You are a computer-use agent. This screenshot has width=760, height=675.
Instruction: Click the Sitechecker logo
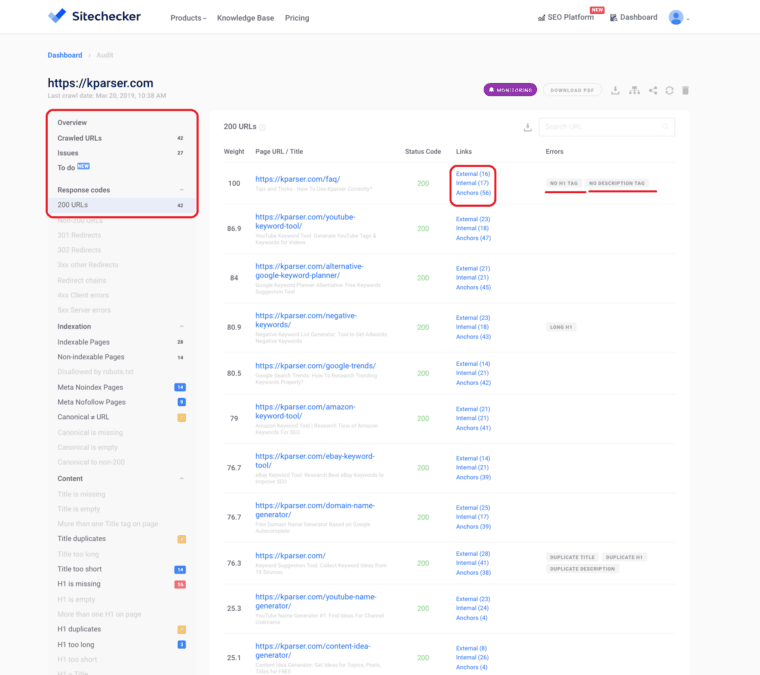click(95, 17)
